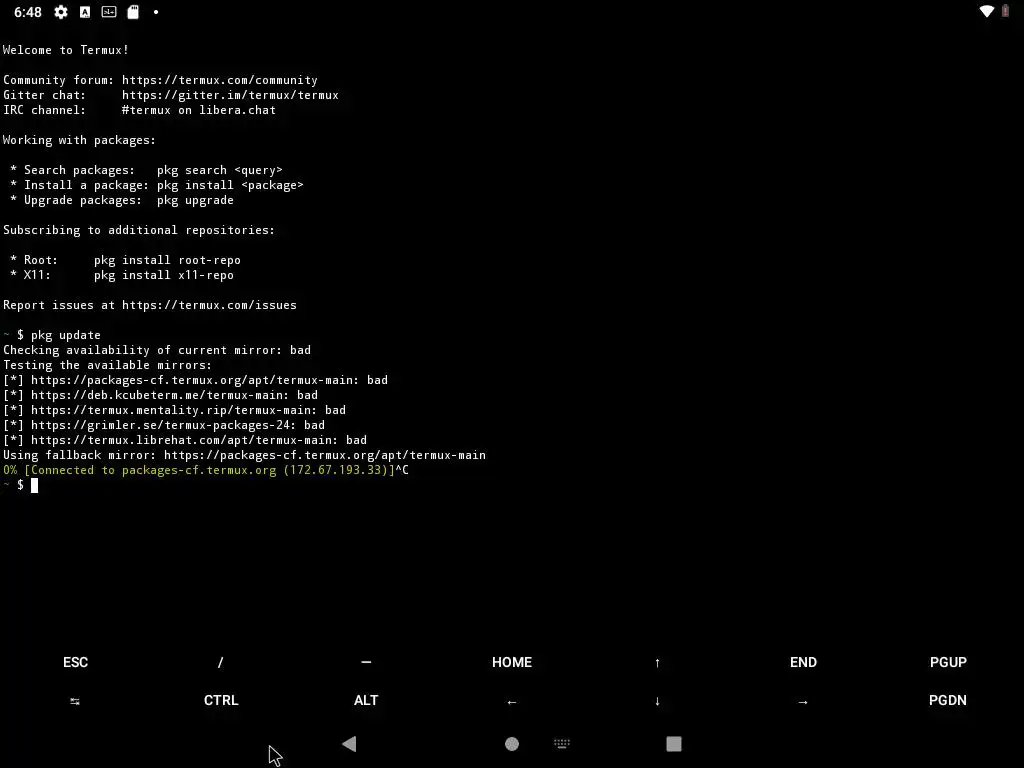The width and height of the screenshot is (1024, 768).
Task: Tap the up arrow extra key
Action: tap(657, 663)
